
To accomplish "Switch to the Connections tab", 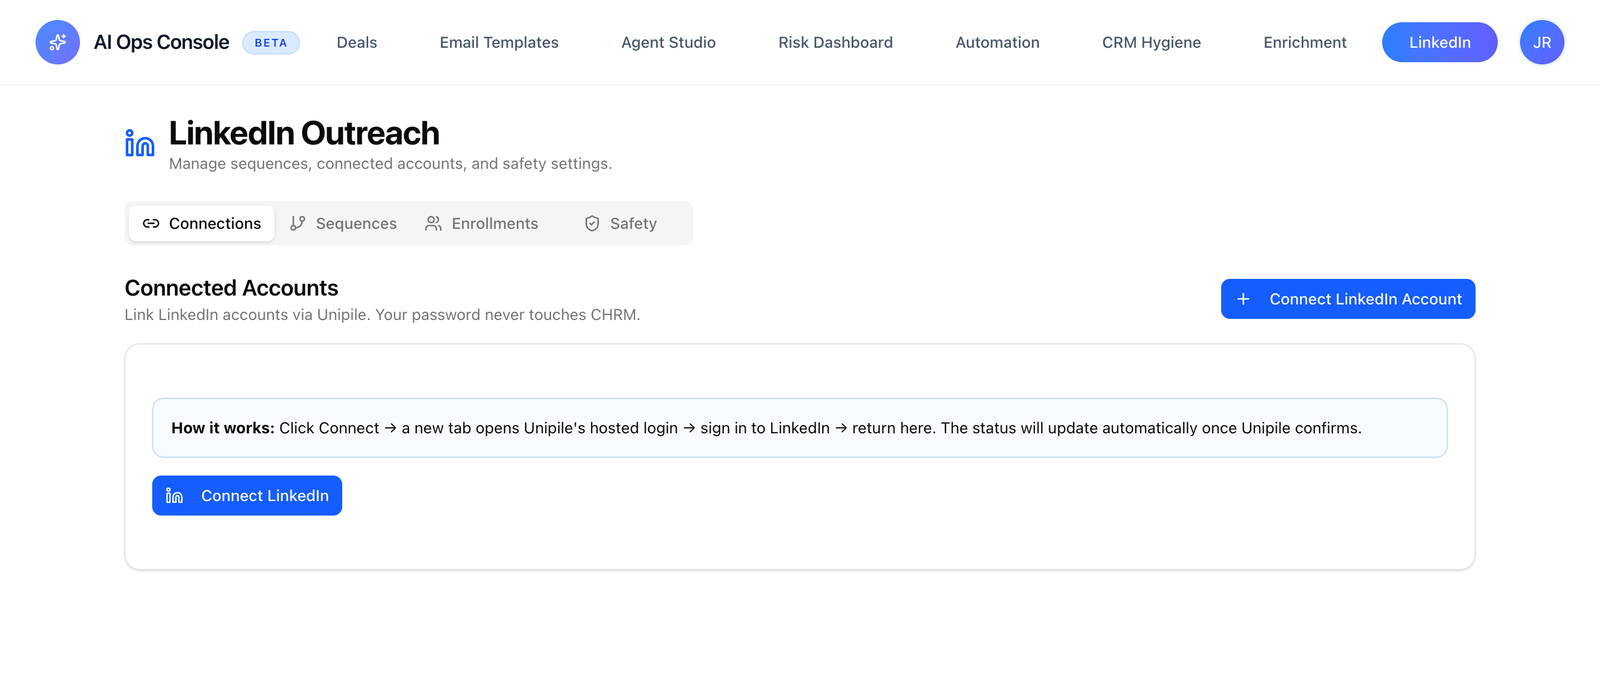I will coord(202,223).
